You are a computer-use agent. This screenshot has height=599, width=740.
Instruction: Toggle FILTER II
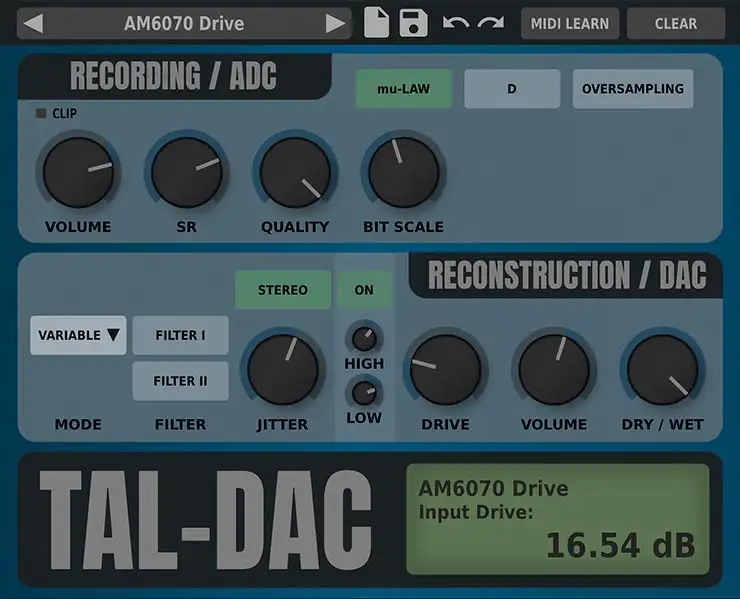pyautogui.click(x=180, y=381)
